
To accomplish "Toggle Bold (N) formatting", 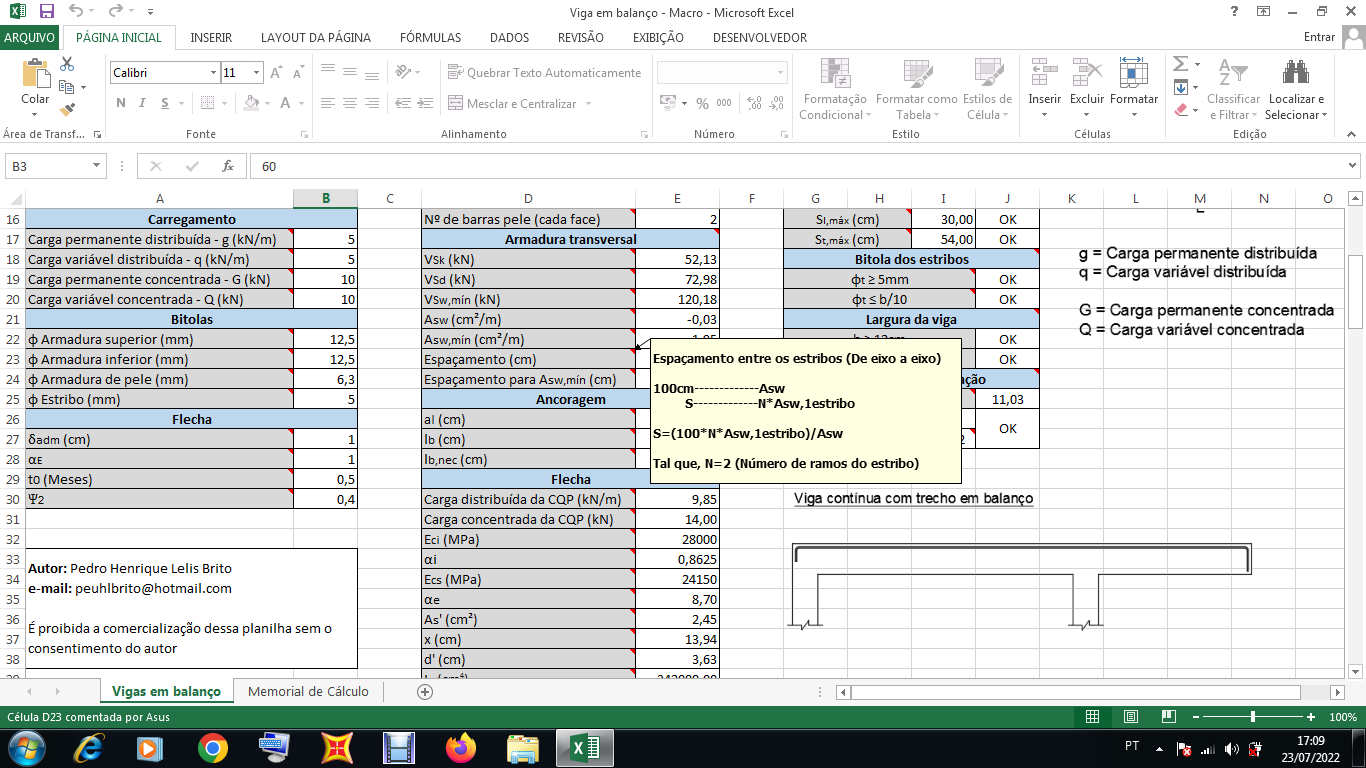I will pos(121,103).
